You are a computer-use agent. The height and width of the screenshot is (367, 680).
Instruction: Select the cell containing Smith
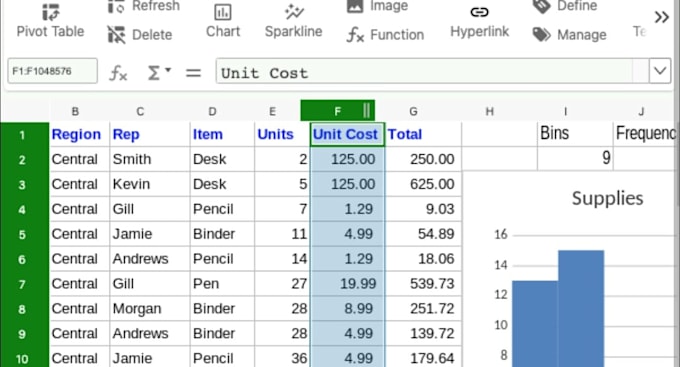click(x=150, y=159)
